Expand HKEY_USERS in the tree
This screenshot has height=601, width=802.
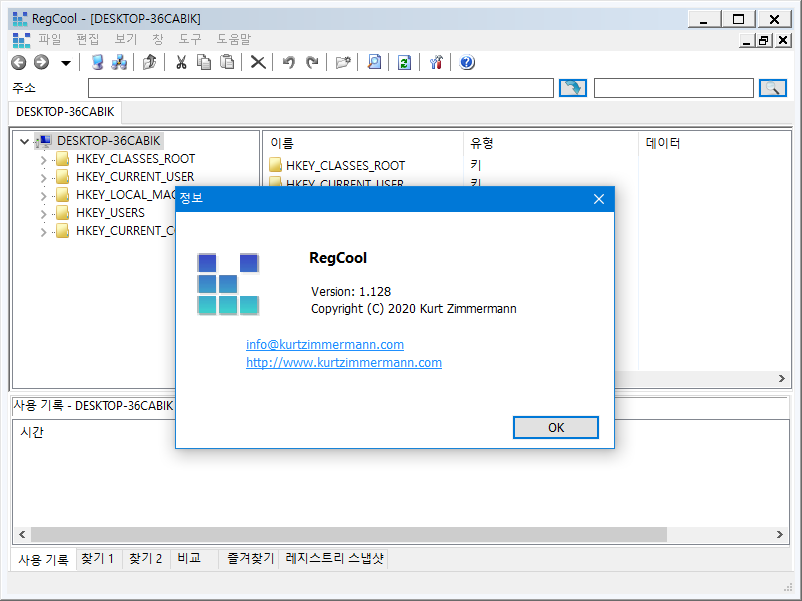pyautogui.click(x=43, y=214)
